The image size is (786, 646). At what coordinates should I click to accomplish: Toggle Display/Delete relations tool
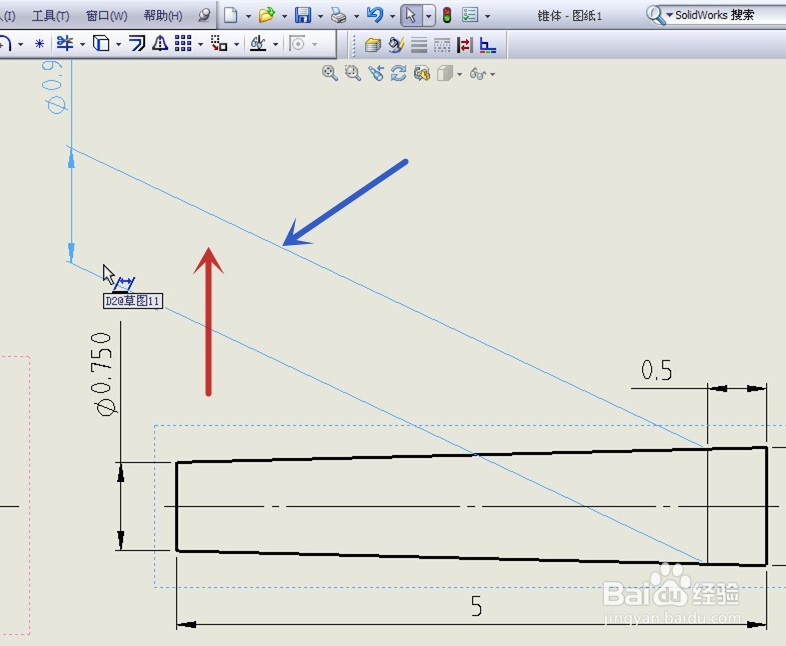click(258, 44)
